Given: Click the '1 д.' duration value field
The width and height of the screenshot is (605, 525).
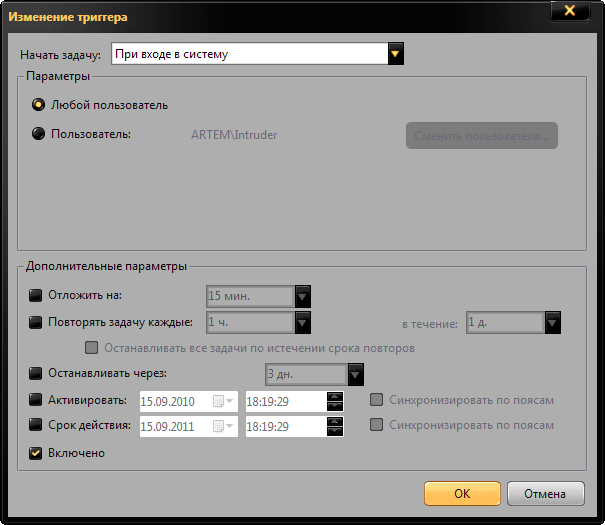Looking at the screenshot, I should coord(505,322).
